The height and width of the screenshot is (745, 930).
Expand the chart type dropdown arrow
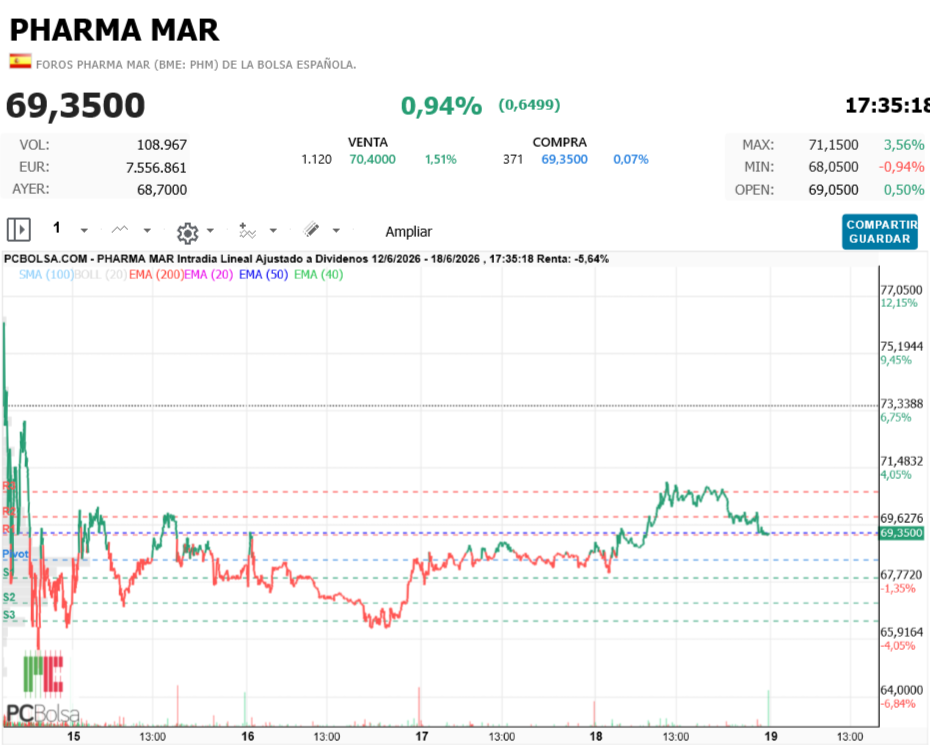tap(147, 230)
